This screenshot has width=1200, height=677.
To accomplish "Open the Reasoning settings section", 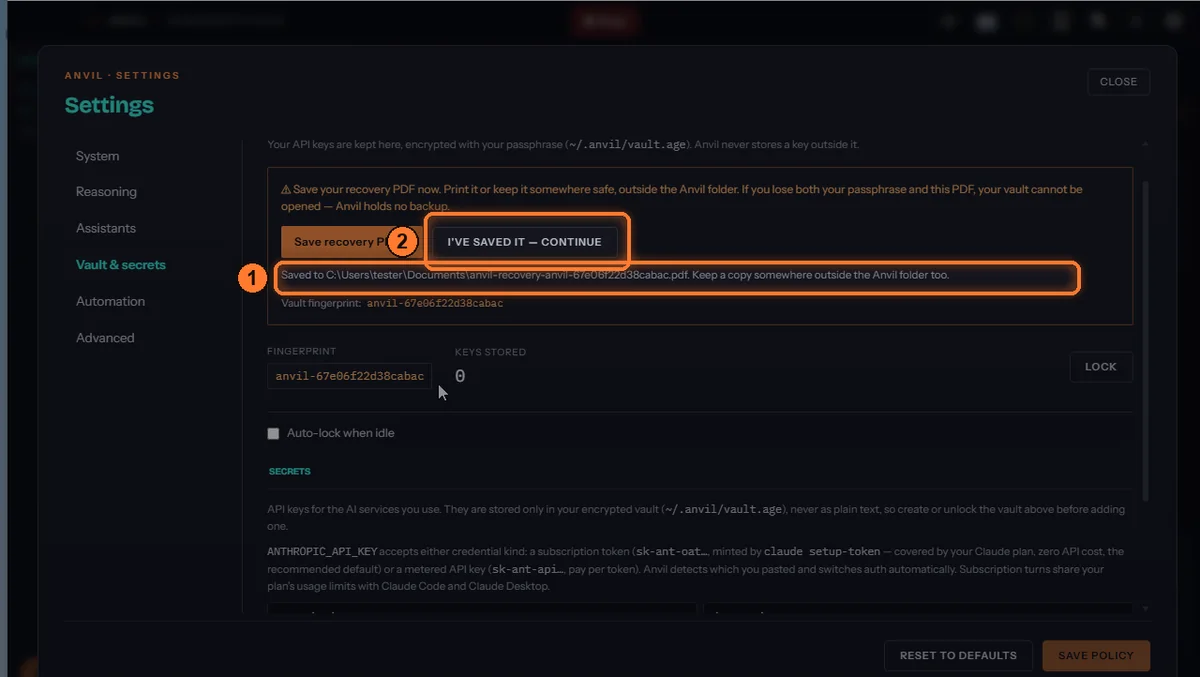I will pyautogui.click(x=106, y=192).
